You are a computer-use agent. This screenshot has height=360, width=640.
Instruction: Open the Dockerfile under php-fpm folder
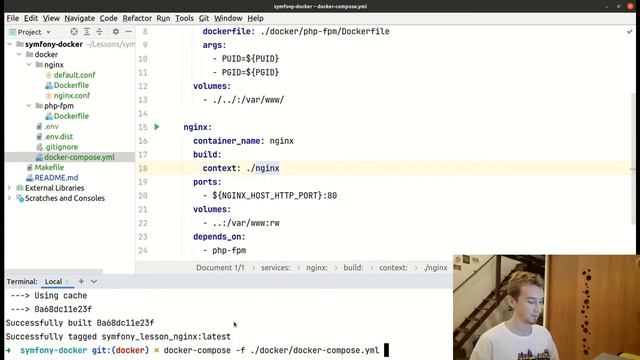(71, 116)
